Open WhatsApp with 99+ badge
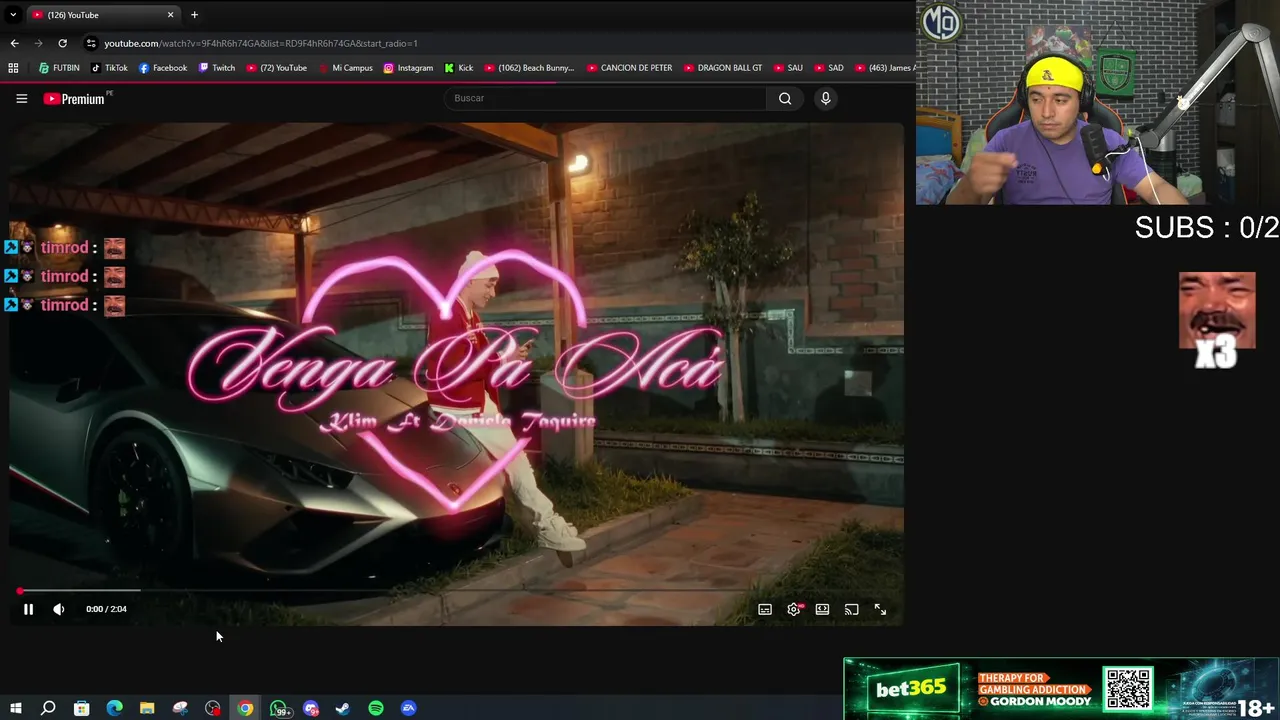 (x=280, y=708)
